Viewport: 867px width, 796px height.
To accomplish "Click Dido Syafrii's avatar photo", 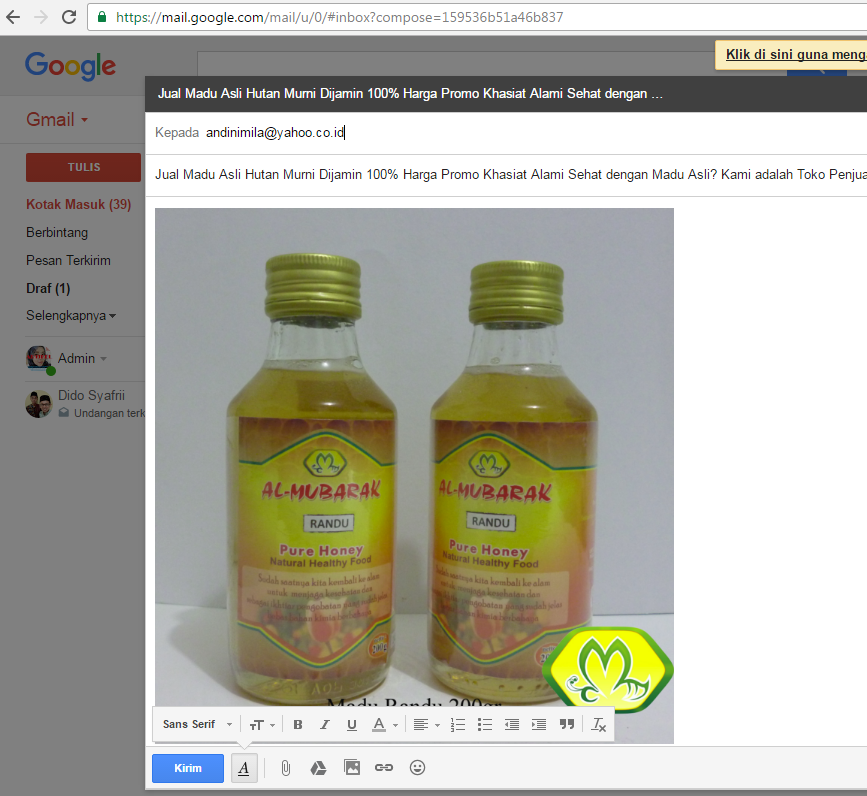I will click(x=39, y=404).
